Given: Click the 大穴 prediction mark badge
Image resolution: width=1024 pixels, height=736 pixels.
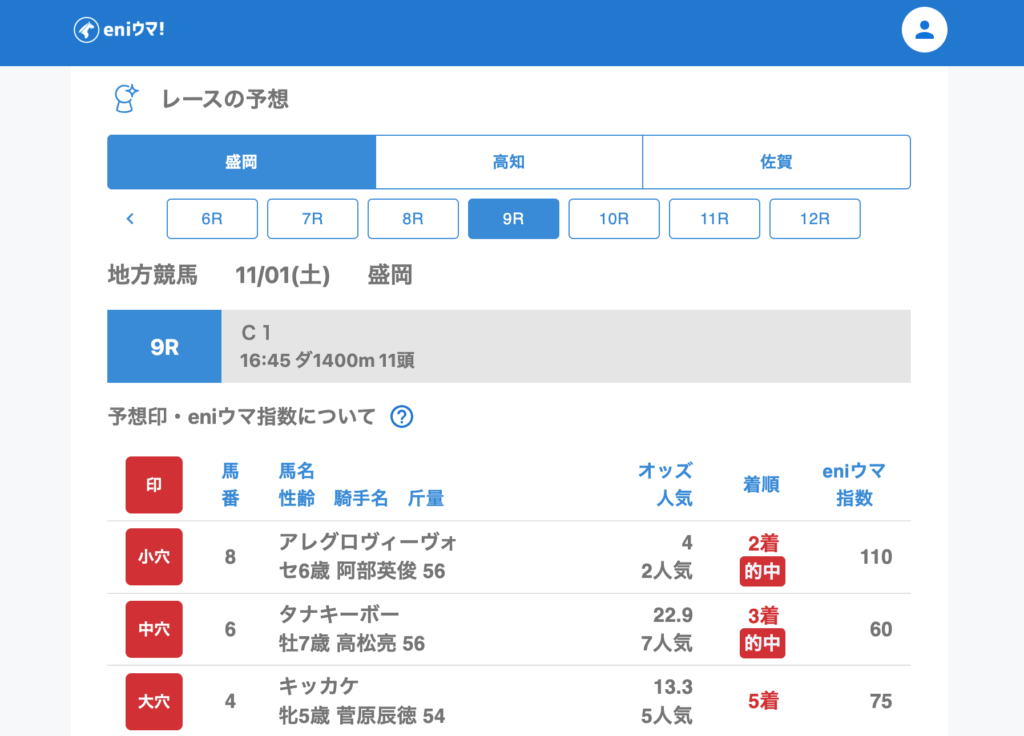Looking at the screenshot, I should 154,701.
